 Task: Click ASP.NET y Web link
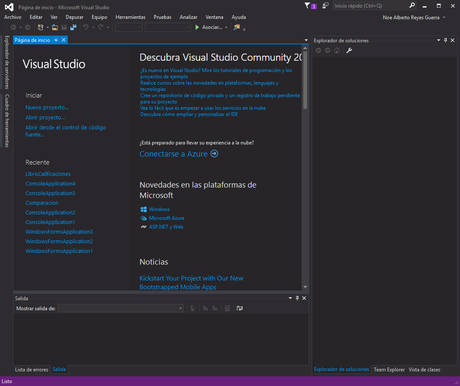(x=166, y=227)
